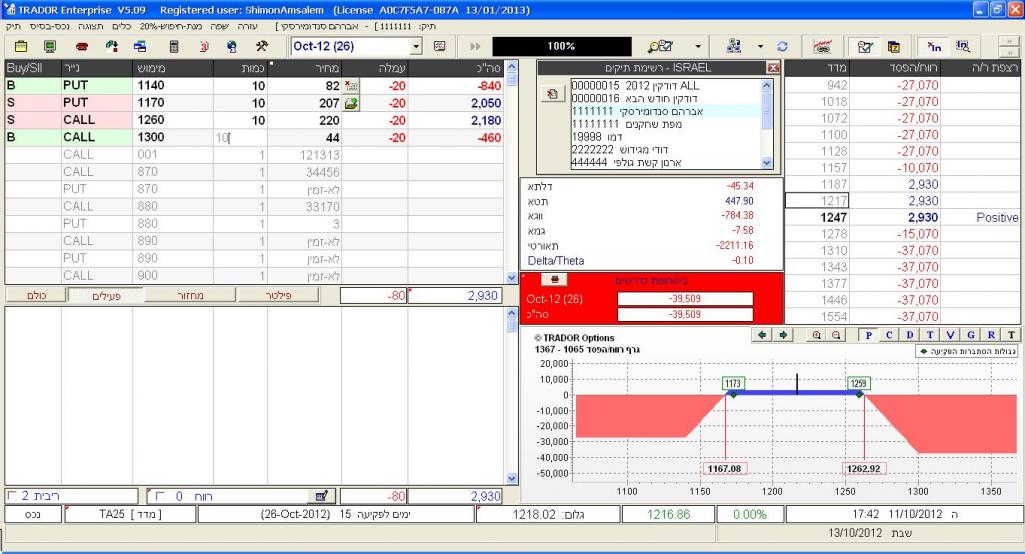The height and width of the screenshot is (554, 1025).
Task: Shift graph left with green arrow
Action: point(765,335)
